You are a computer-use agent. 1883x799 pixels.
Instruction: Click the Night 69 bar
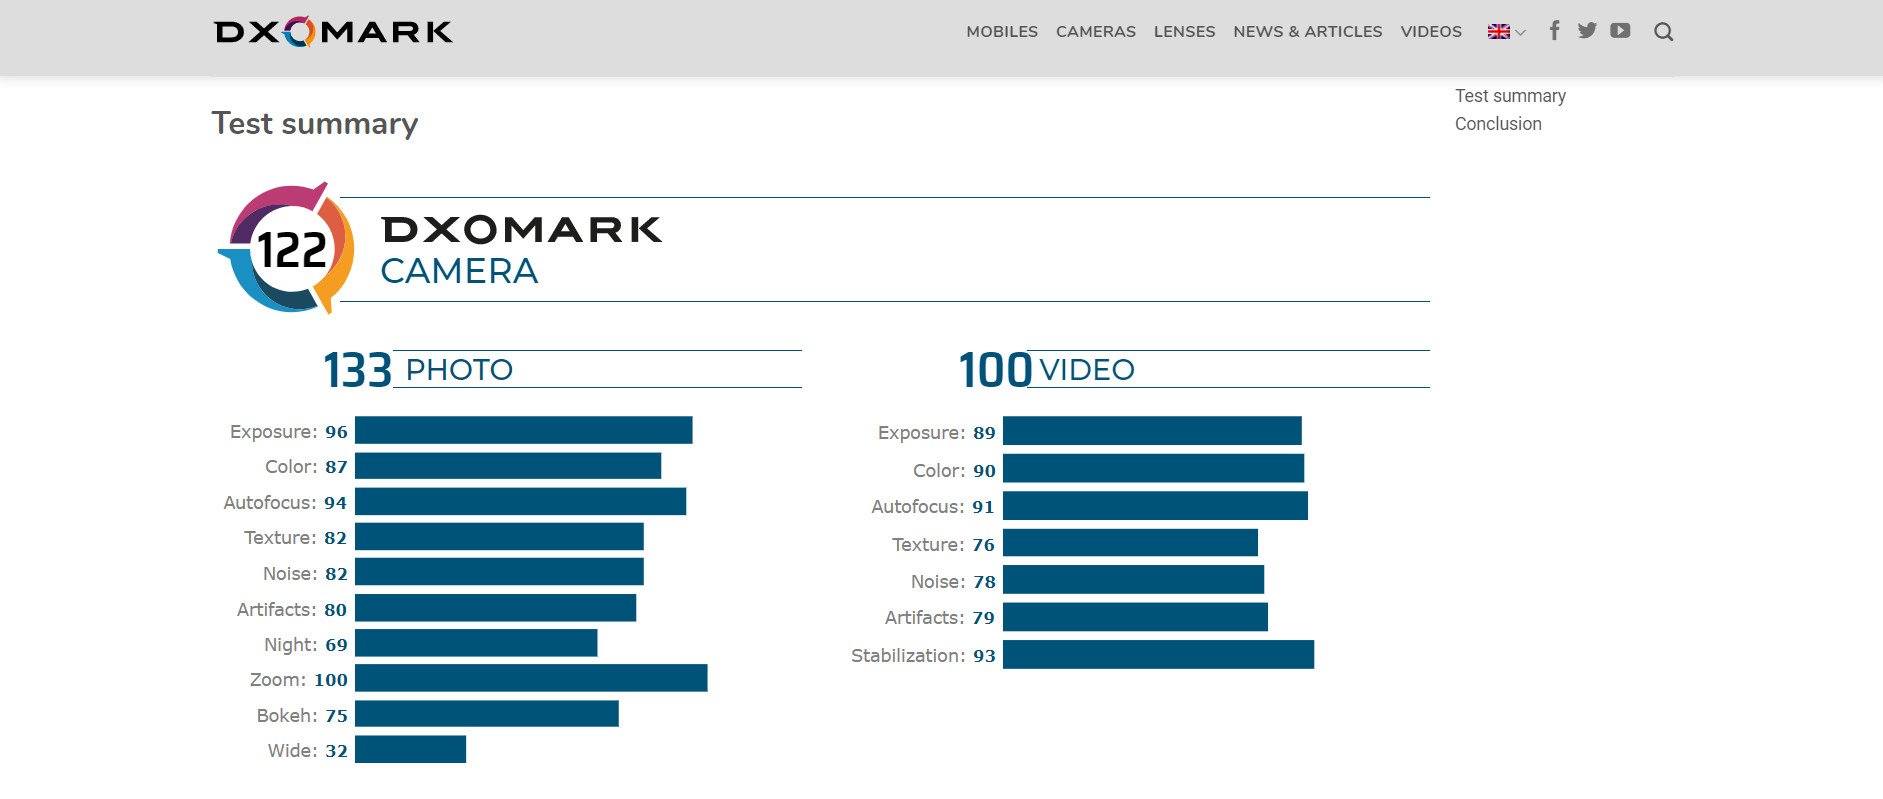click(x=476, y=643)
